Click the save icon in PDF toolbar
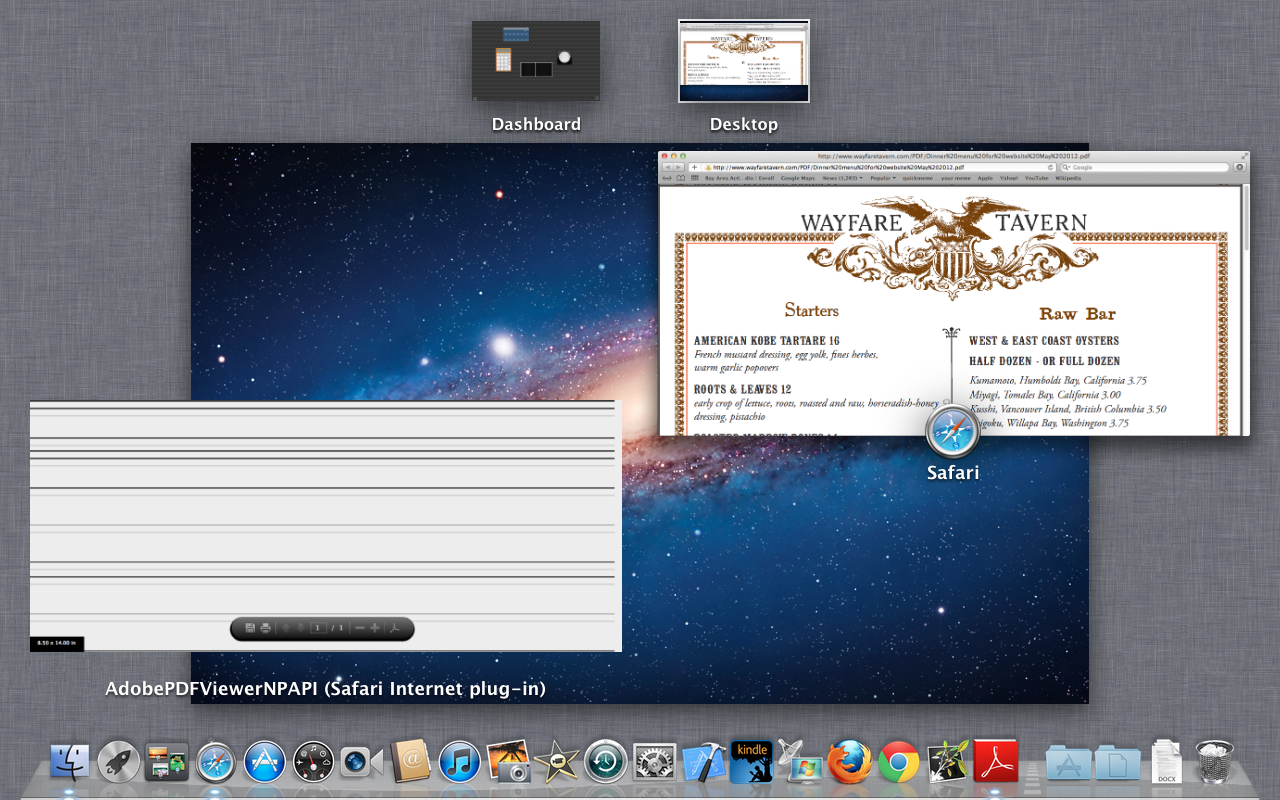Viewport: 1280px width, 800px height. (250, 628)
